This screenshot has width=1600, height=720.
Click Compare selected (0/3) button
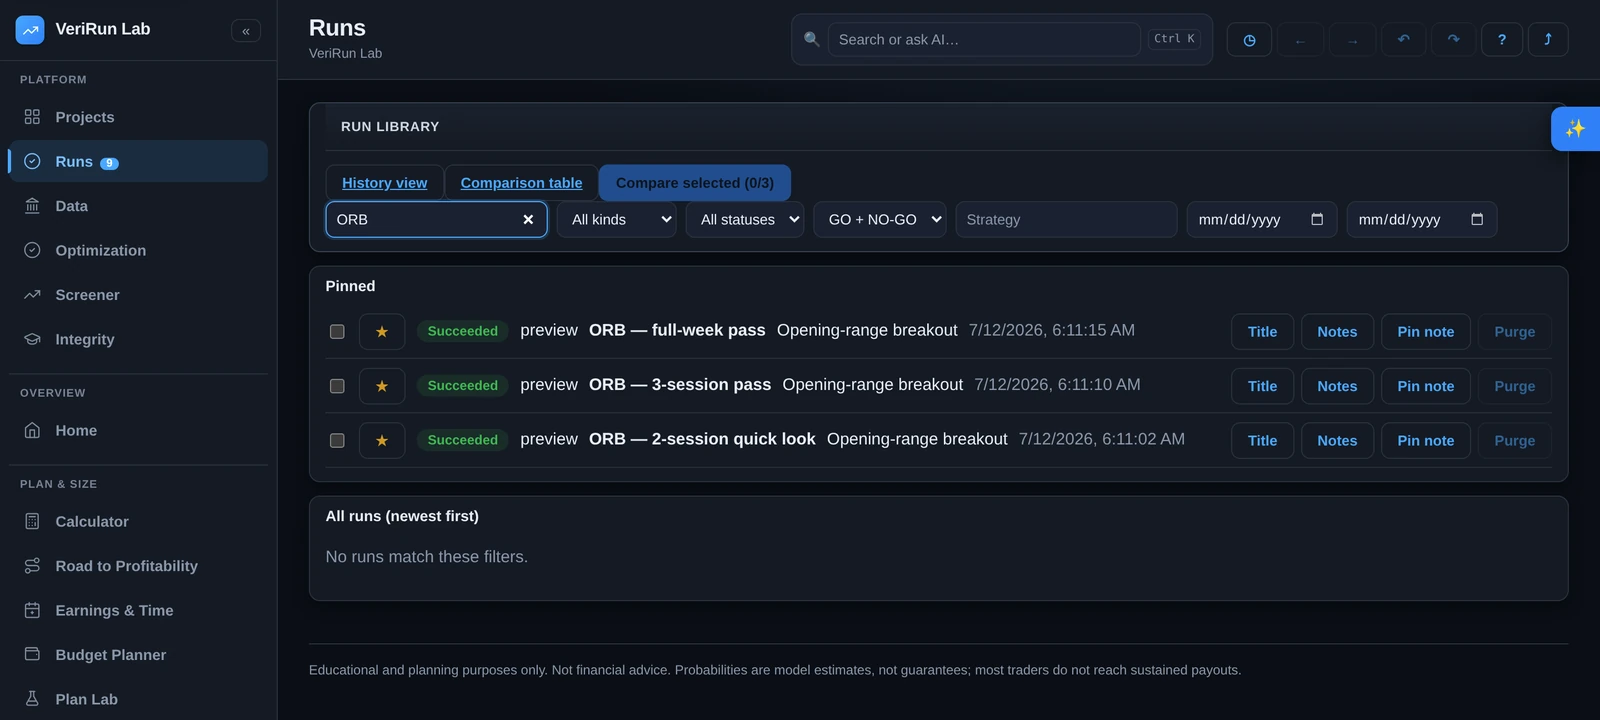[x=695, y=183]
